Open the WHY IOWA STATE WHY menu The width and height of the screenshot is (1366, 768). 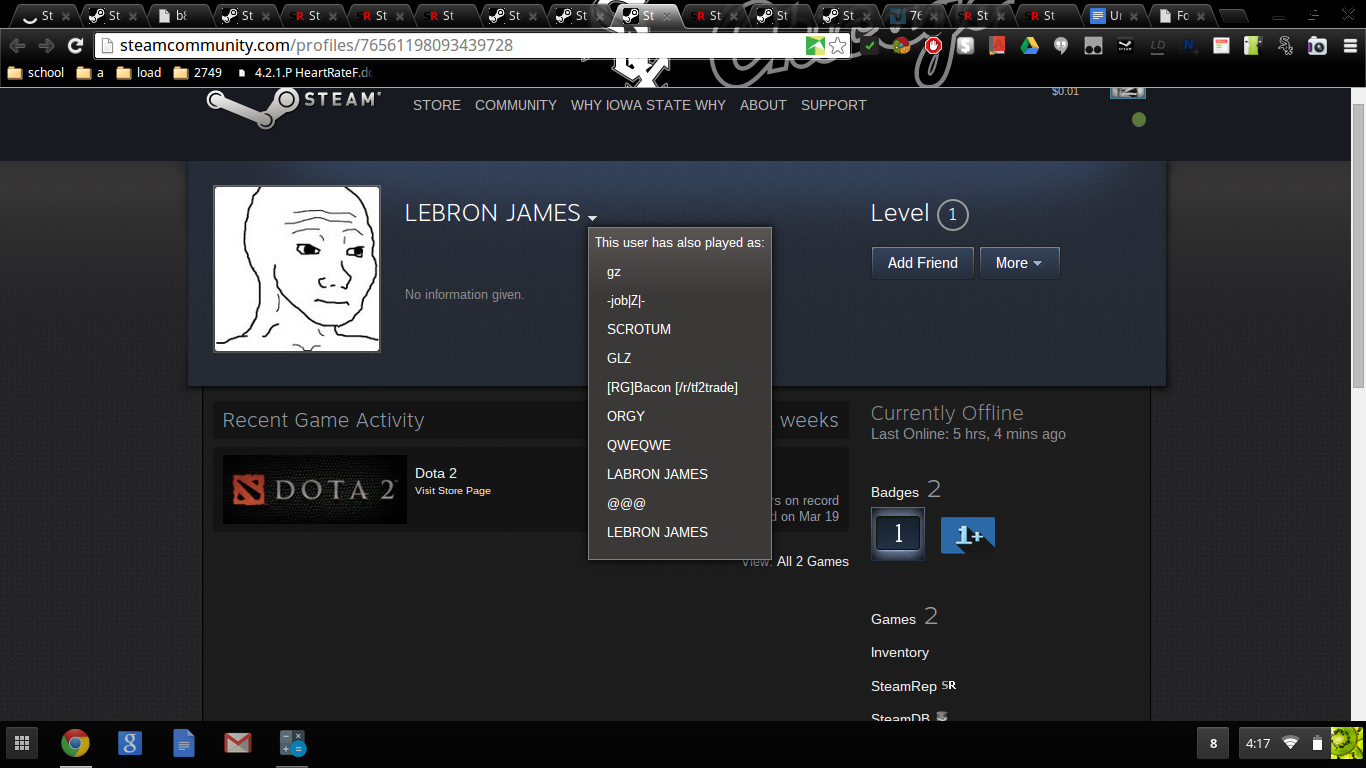coord(648,105)
